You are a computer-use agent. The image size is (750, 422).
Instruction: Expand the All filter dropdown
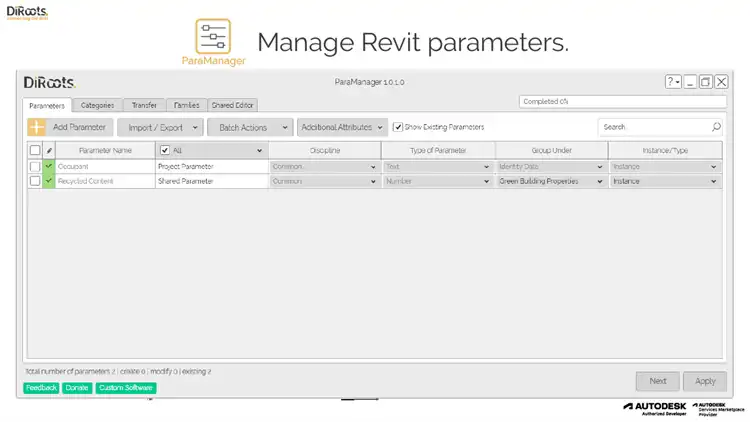point(259,150)
